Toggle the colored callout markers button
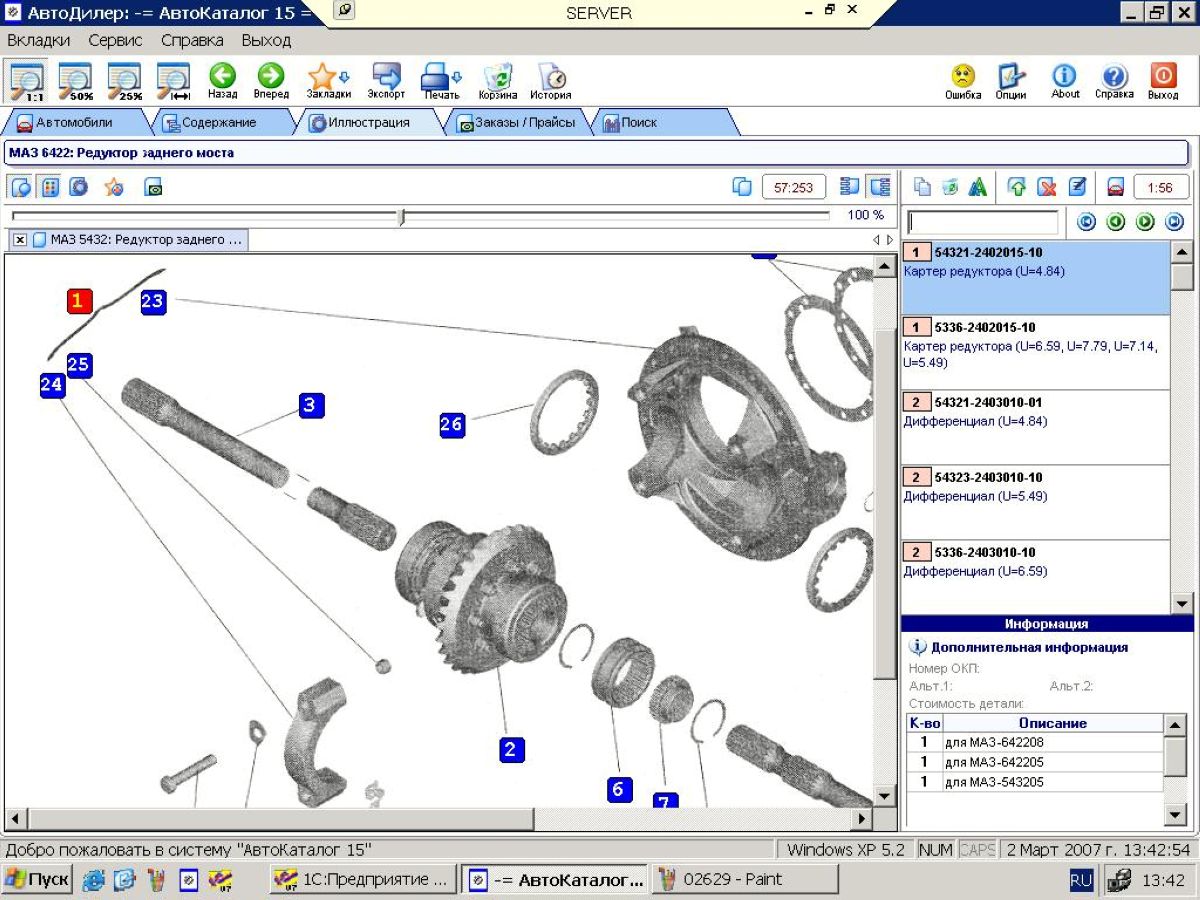The width and height of the screenshot is (1200, 900). 49,187
